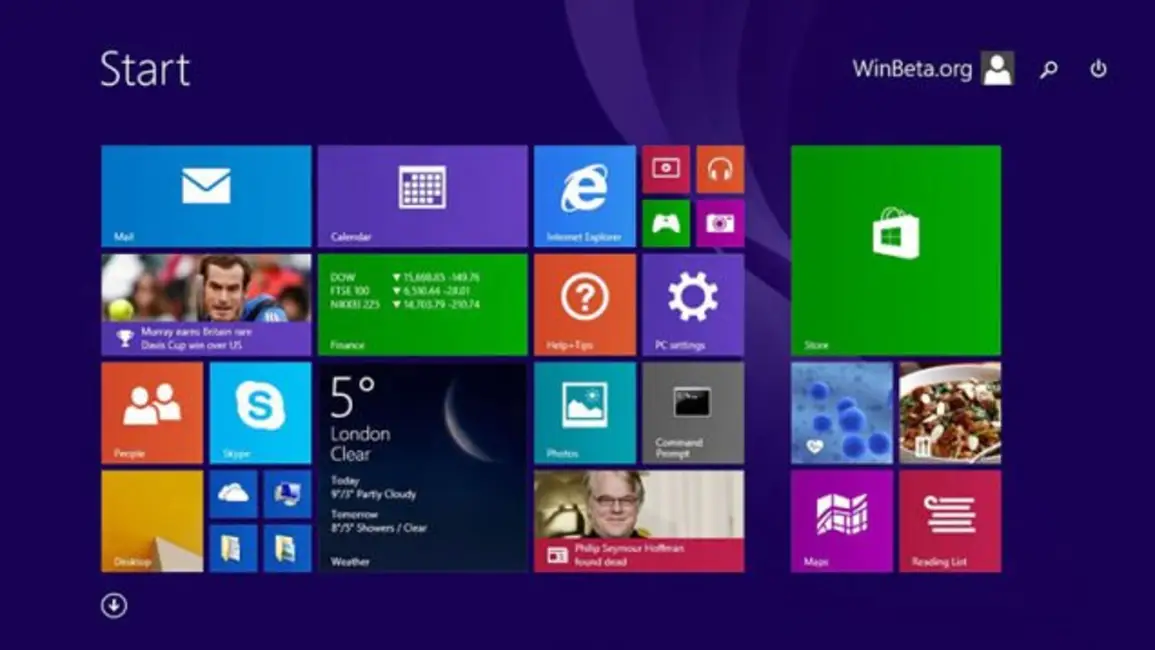The height and width of the screenshot is (650, 1155).
Task: Open the Mail tile
Action: click(x=206, y=196)
